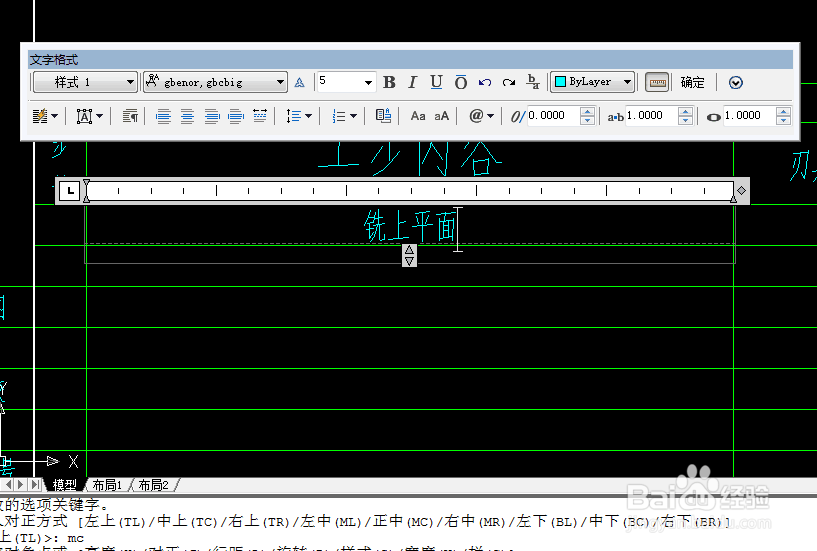Screen dimensions: 817x551
Task: Click 确定 to confirm text
Action: [x=692, y=82]
